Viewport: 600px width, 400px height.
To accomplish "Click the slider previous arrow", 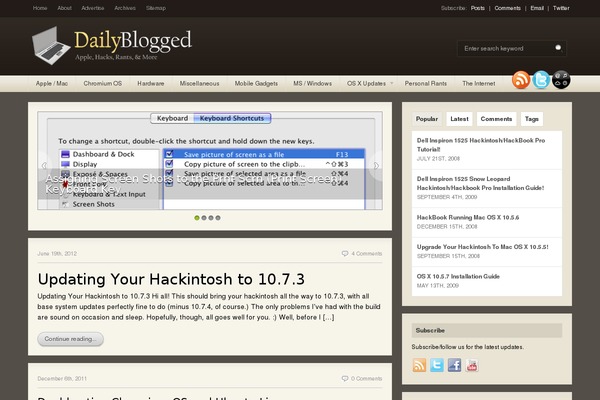I will coord(44,165).
